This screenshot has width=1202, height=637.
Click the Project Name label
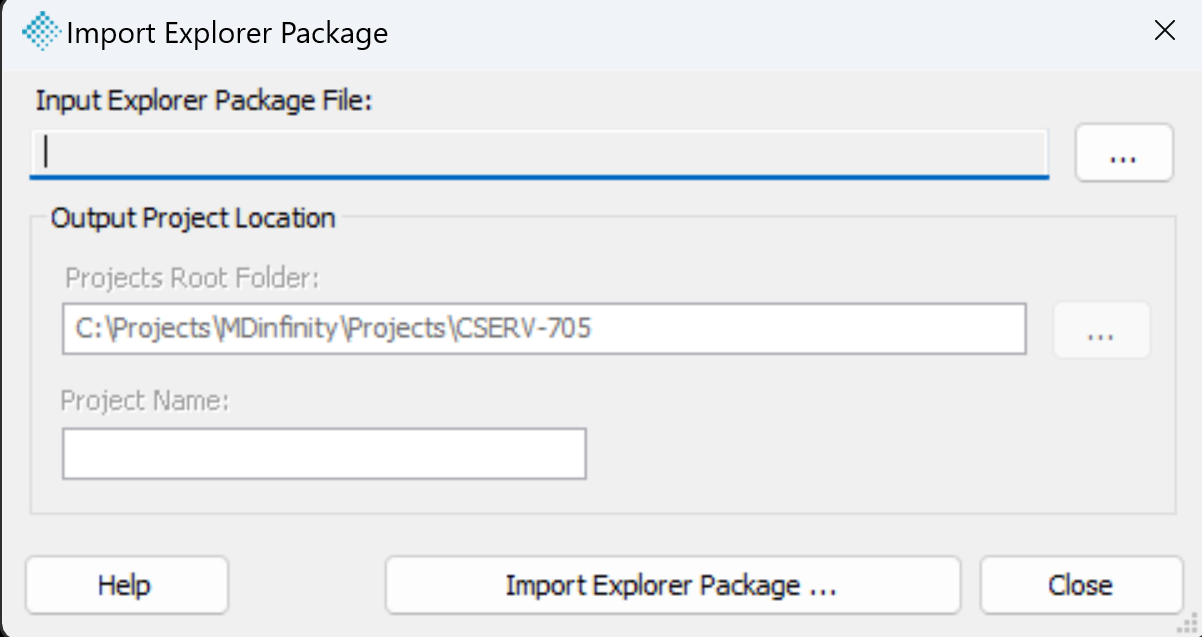click(145, 401)
